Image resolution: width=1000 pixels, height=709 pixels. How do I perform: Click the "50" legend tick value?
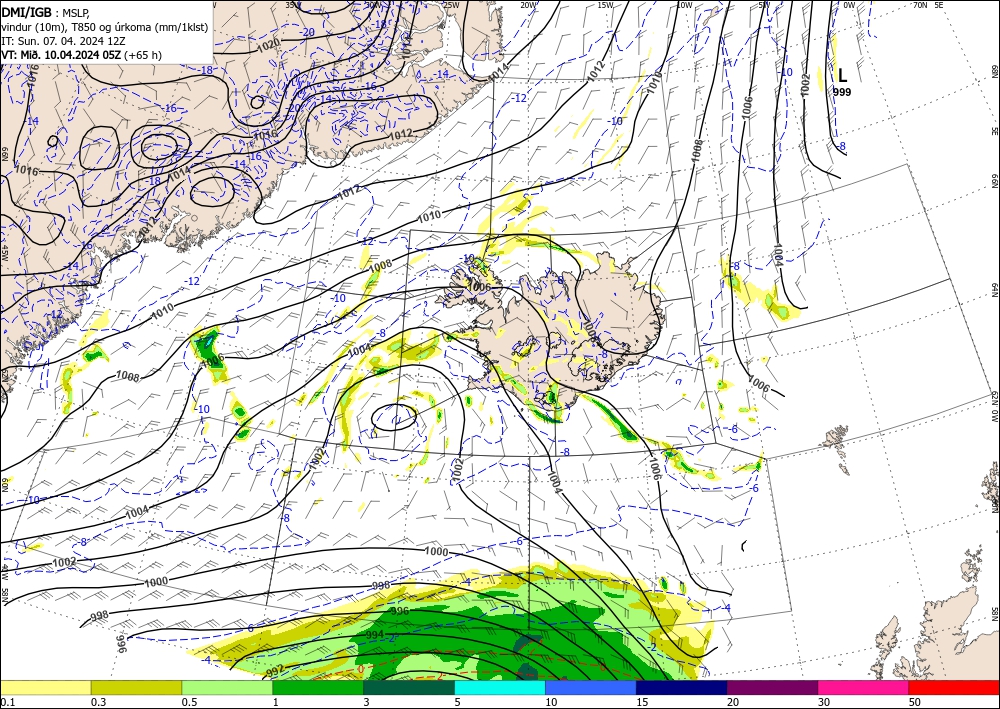click(x=915, y=702)
